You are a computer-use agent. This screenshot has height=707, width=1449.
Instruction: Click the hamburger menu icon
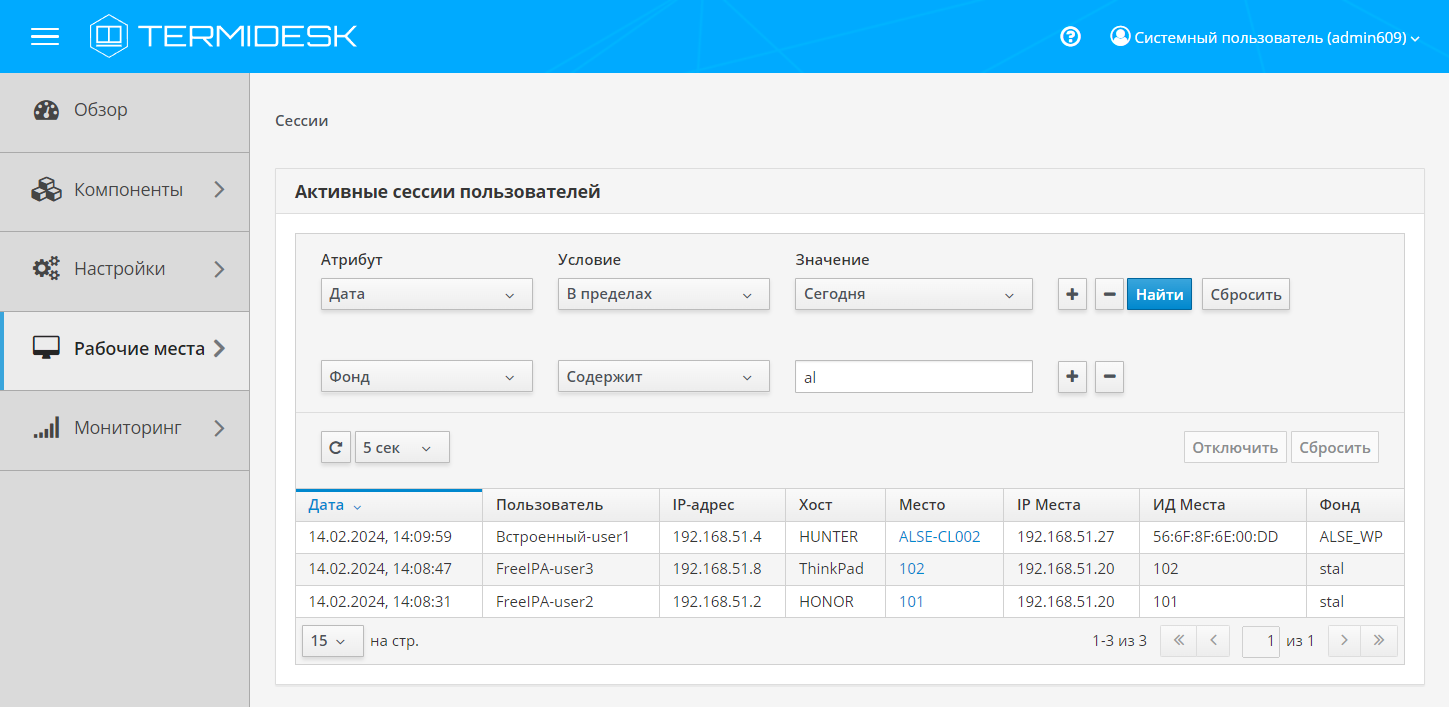45,37
